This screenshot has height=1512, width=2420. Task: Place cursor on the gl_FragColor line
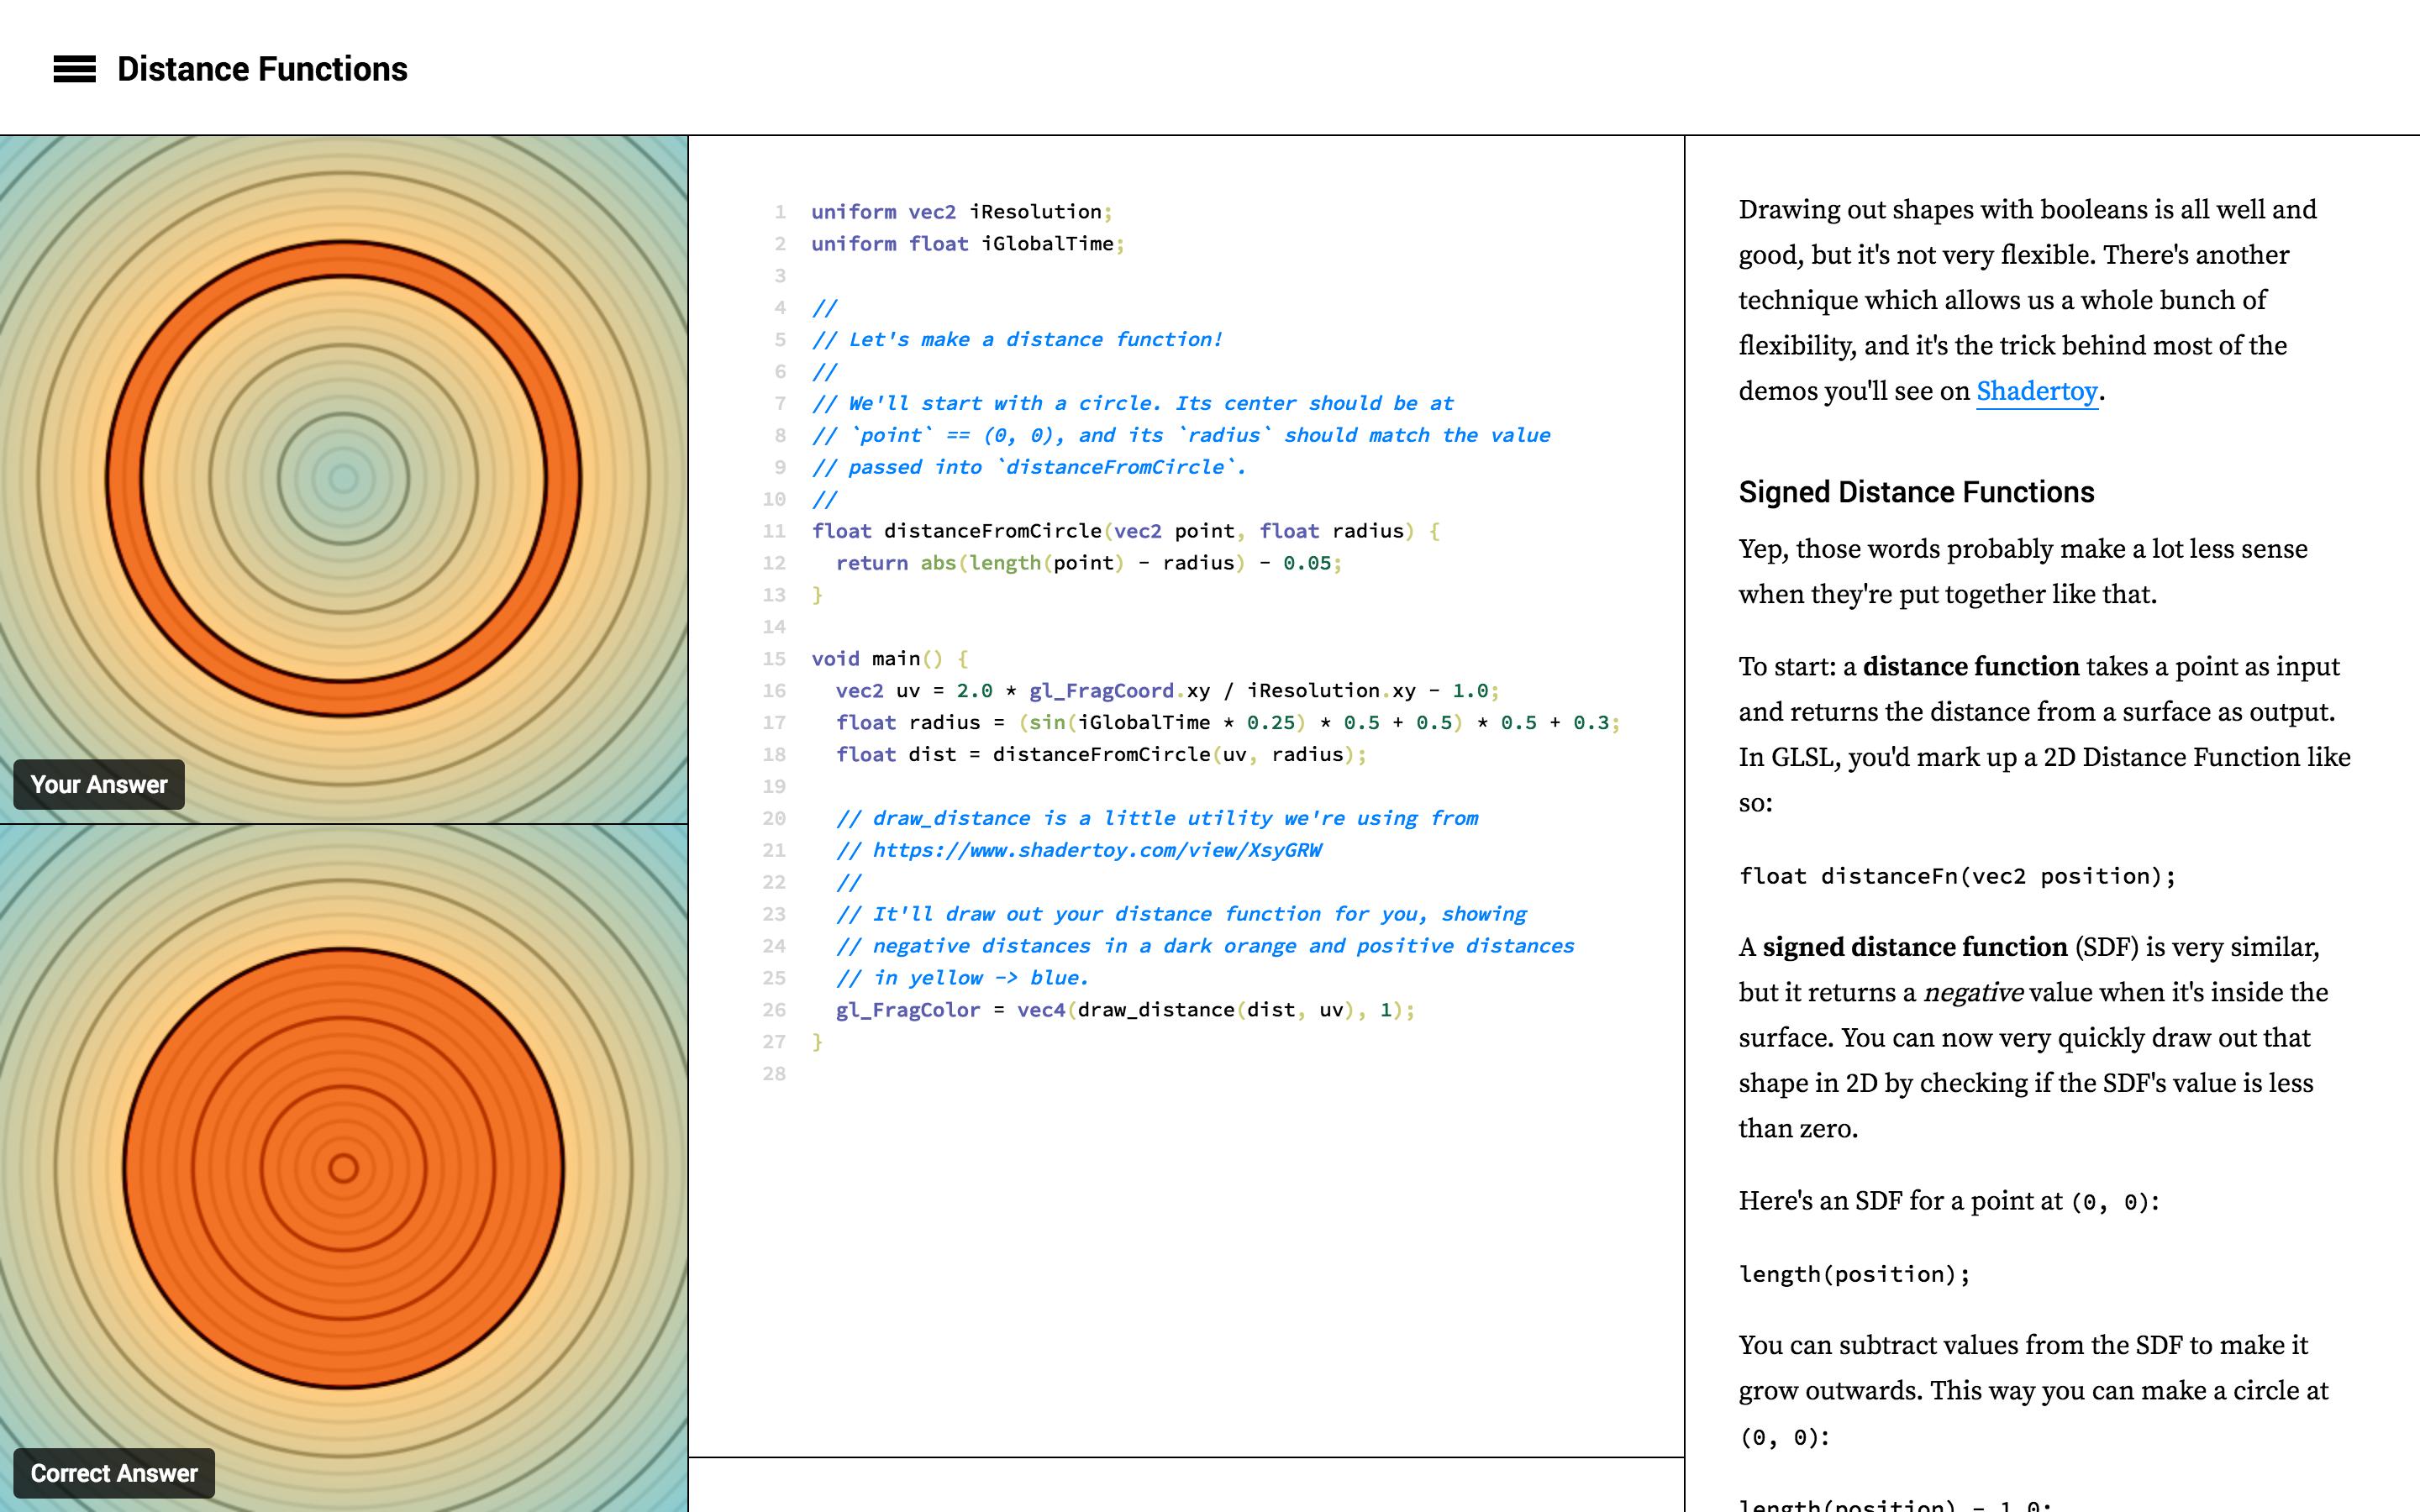pos(1125,1010)
